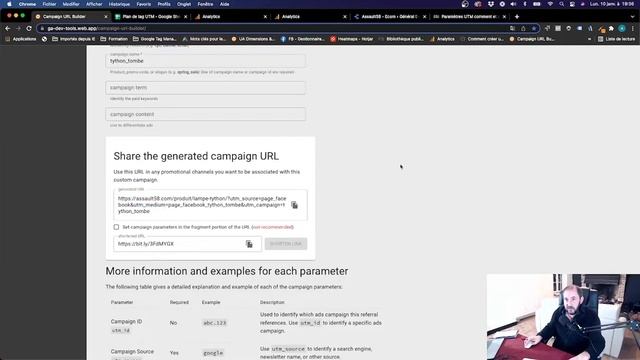Viewport: 640px width, 360px height.
Task: Open the Favoris menu
Action: point(144,4)
